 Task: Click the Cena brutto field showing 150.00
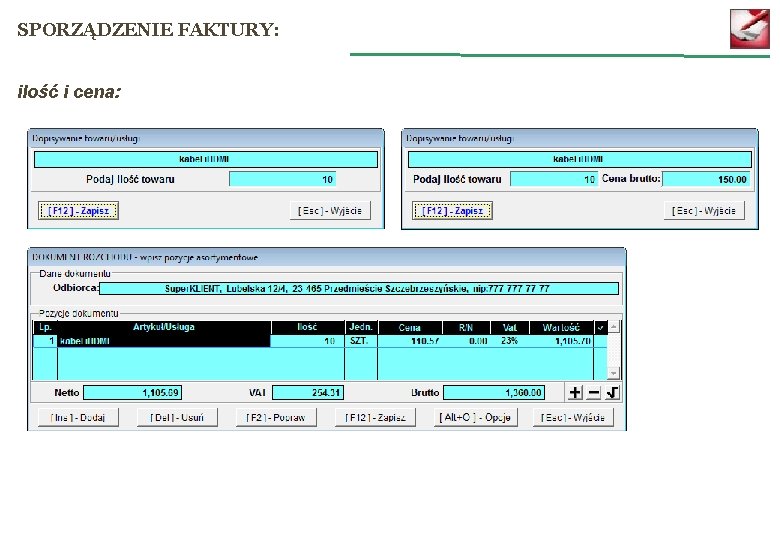pos(706,179)
